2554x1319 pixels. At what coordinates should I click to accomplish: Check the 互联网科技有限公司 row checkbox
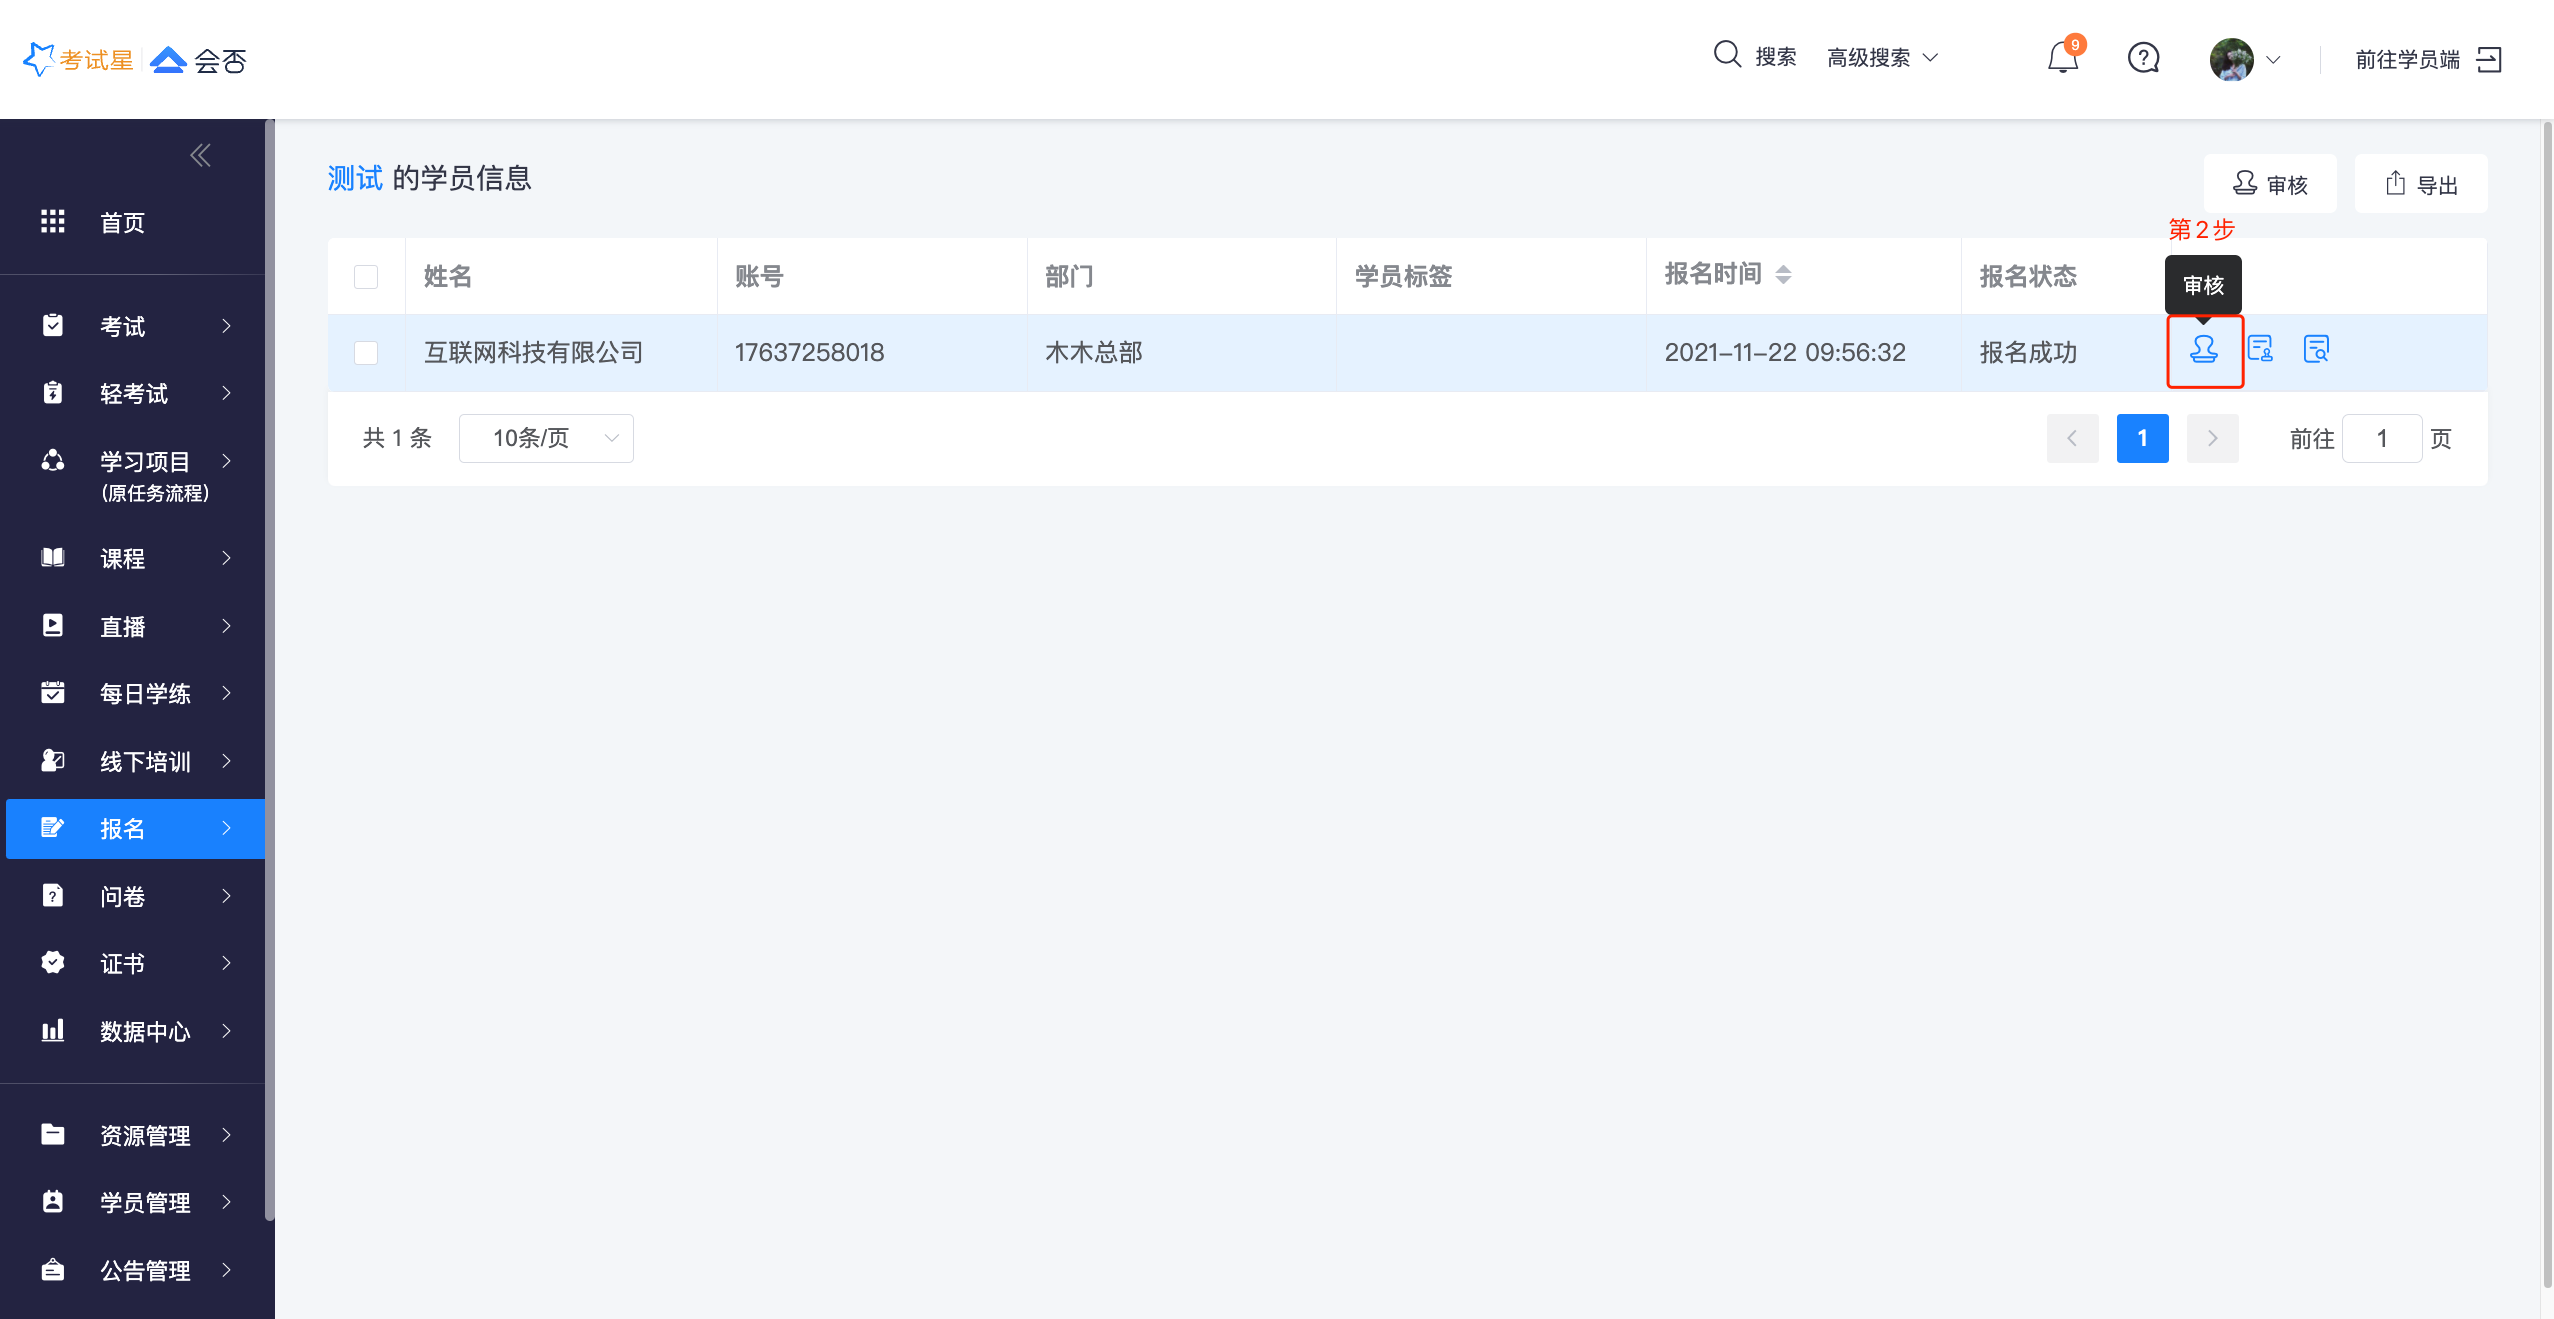(x=366, y=353)
